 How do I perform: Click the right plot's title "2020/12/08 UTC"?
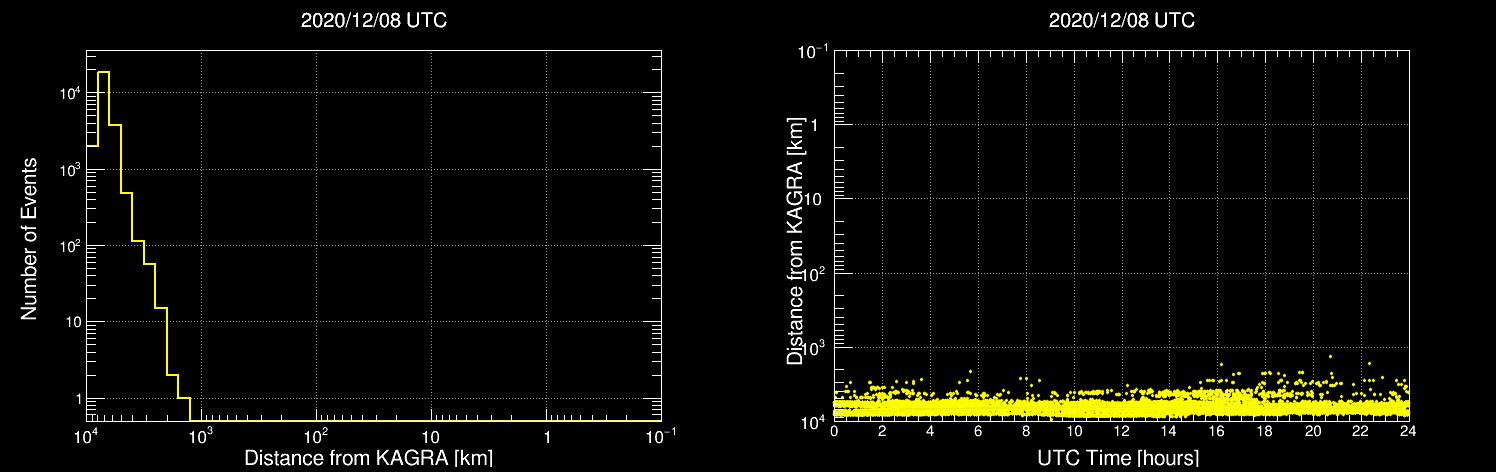(x=1122, y=21)
